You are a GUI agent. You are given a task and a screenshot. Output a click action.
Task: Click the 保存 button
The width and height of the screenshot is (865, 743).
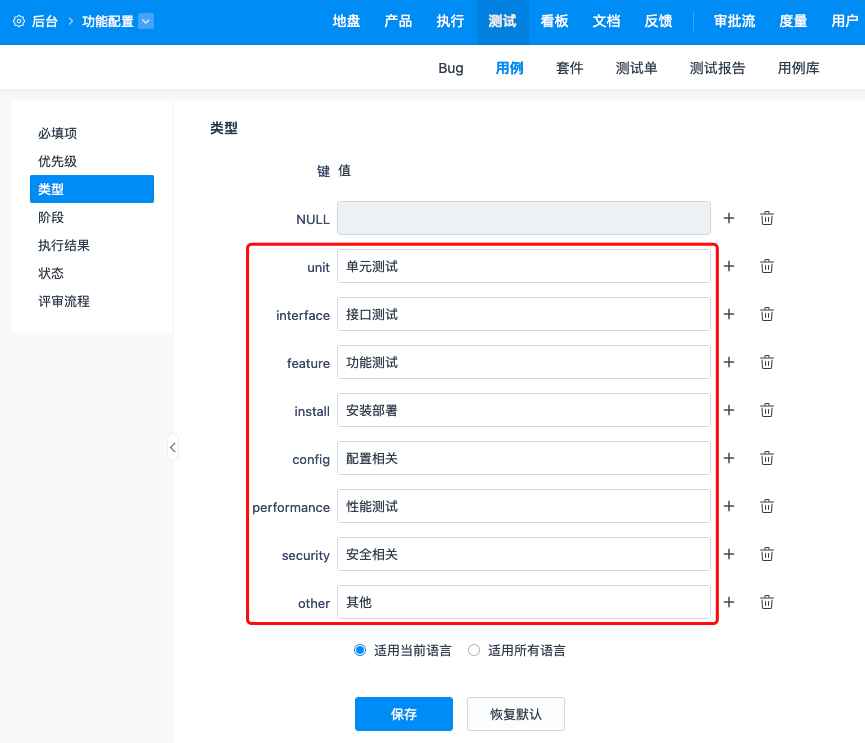(403, 714)
